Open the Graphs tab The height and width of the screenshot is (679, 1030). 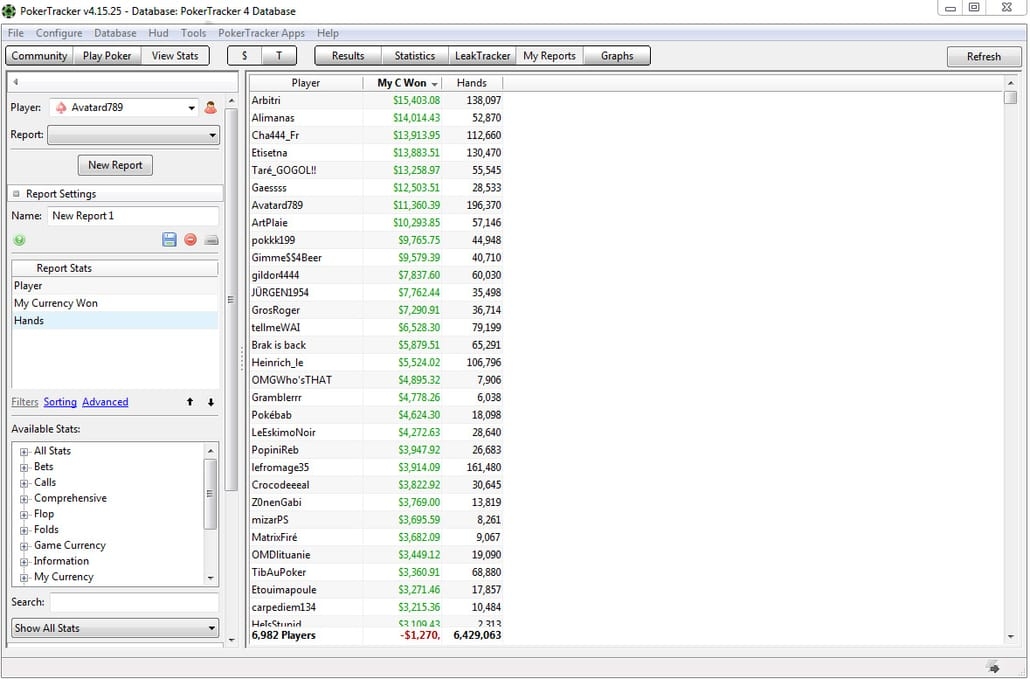[x=617, y=56]
